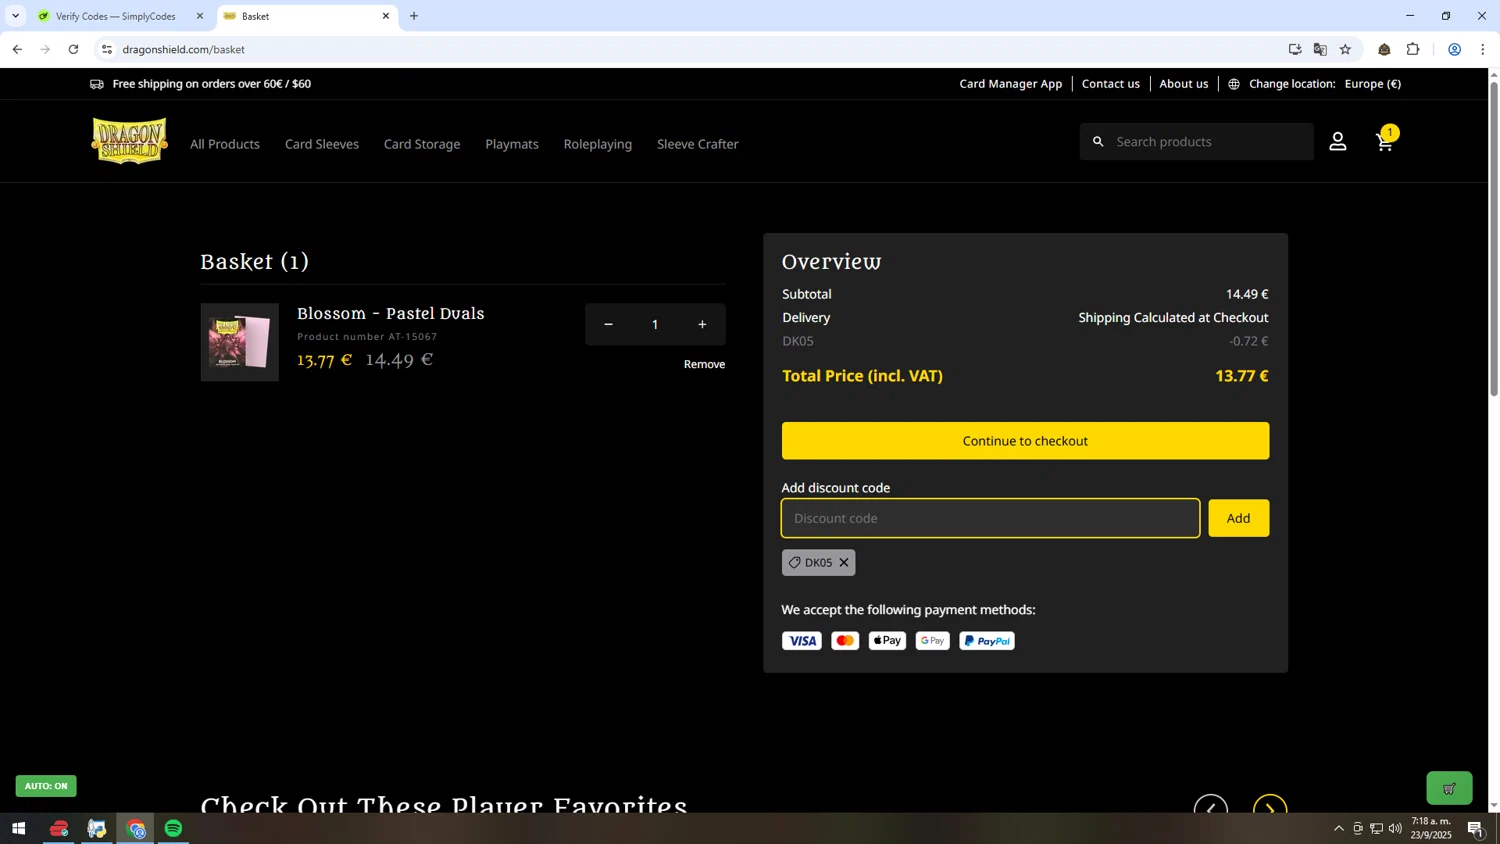Open the About us link
The width and height of the screenshot is (1500, 844).
1184,84
